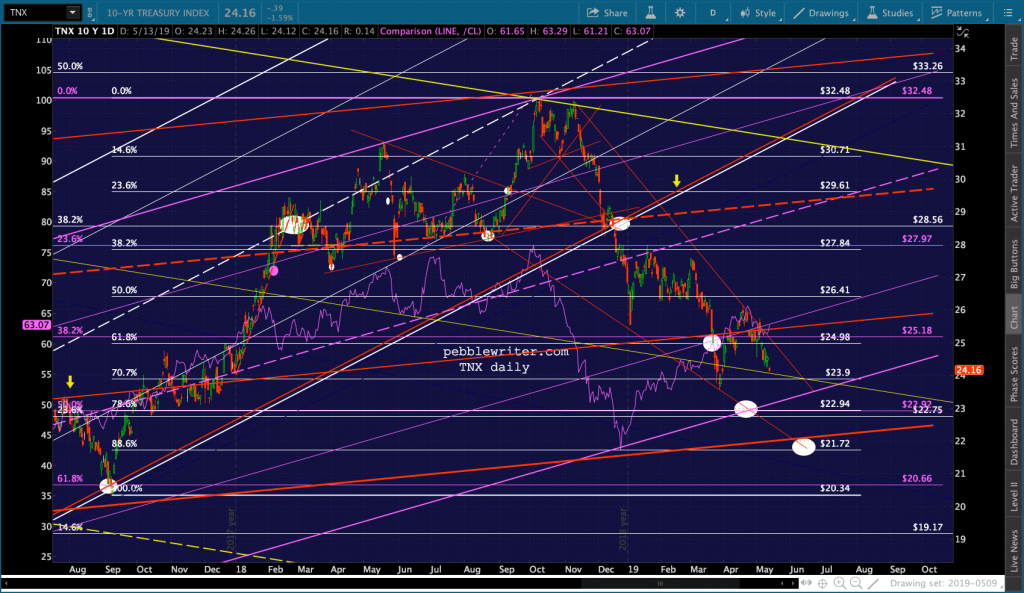The image size is (1024, 593).
Task: Click the scroll left arrow in bottom bar
Action: (783, 583)
